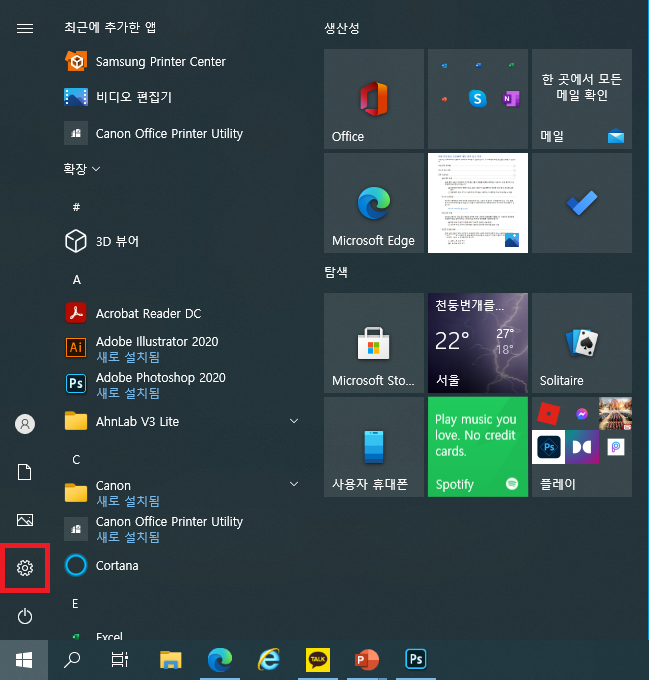
Task: Open the weather tile for 서울
Action: point(478,343)
